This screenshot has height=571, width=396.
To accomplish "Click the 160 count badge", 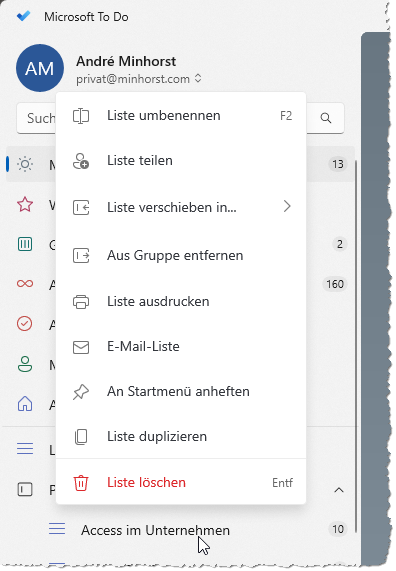I will 335,284.
